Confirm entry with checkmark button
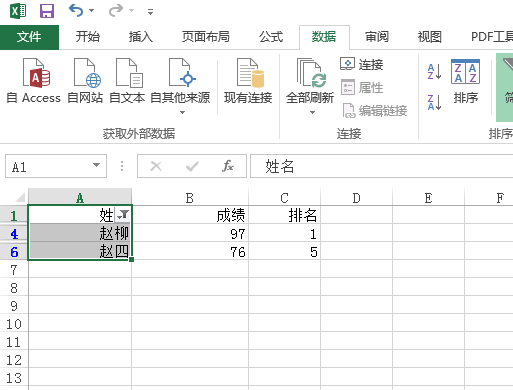Screen dimensions: 513x390 (192, 166)
